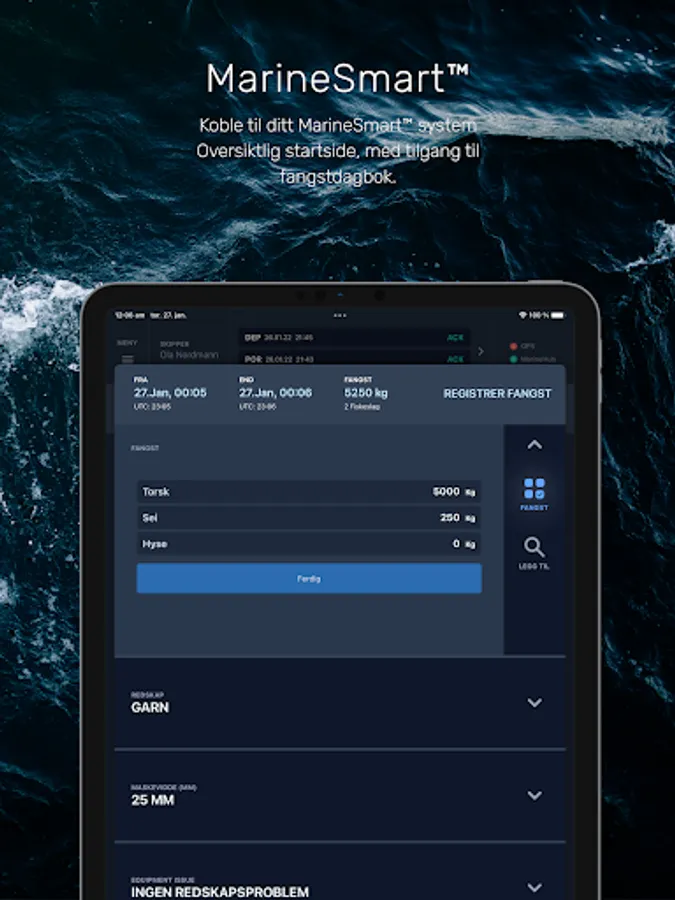
Task: Edit the Hyse catch weight field
Action: click(309, 544)
